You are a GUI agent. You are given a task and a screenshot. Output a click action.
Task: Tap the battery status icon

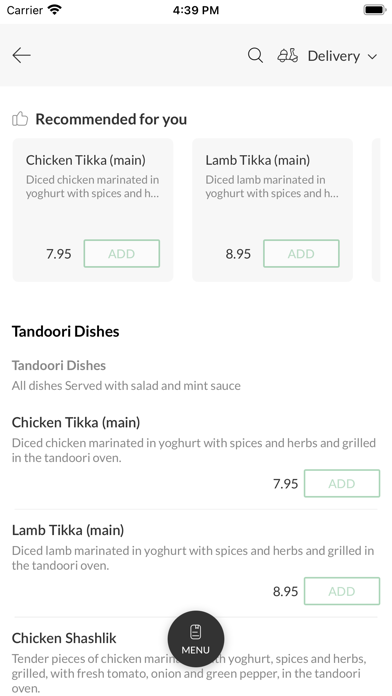tap(375, 10)
